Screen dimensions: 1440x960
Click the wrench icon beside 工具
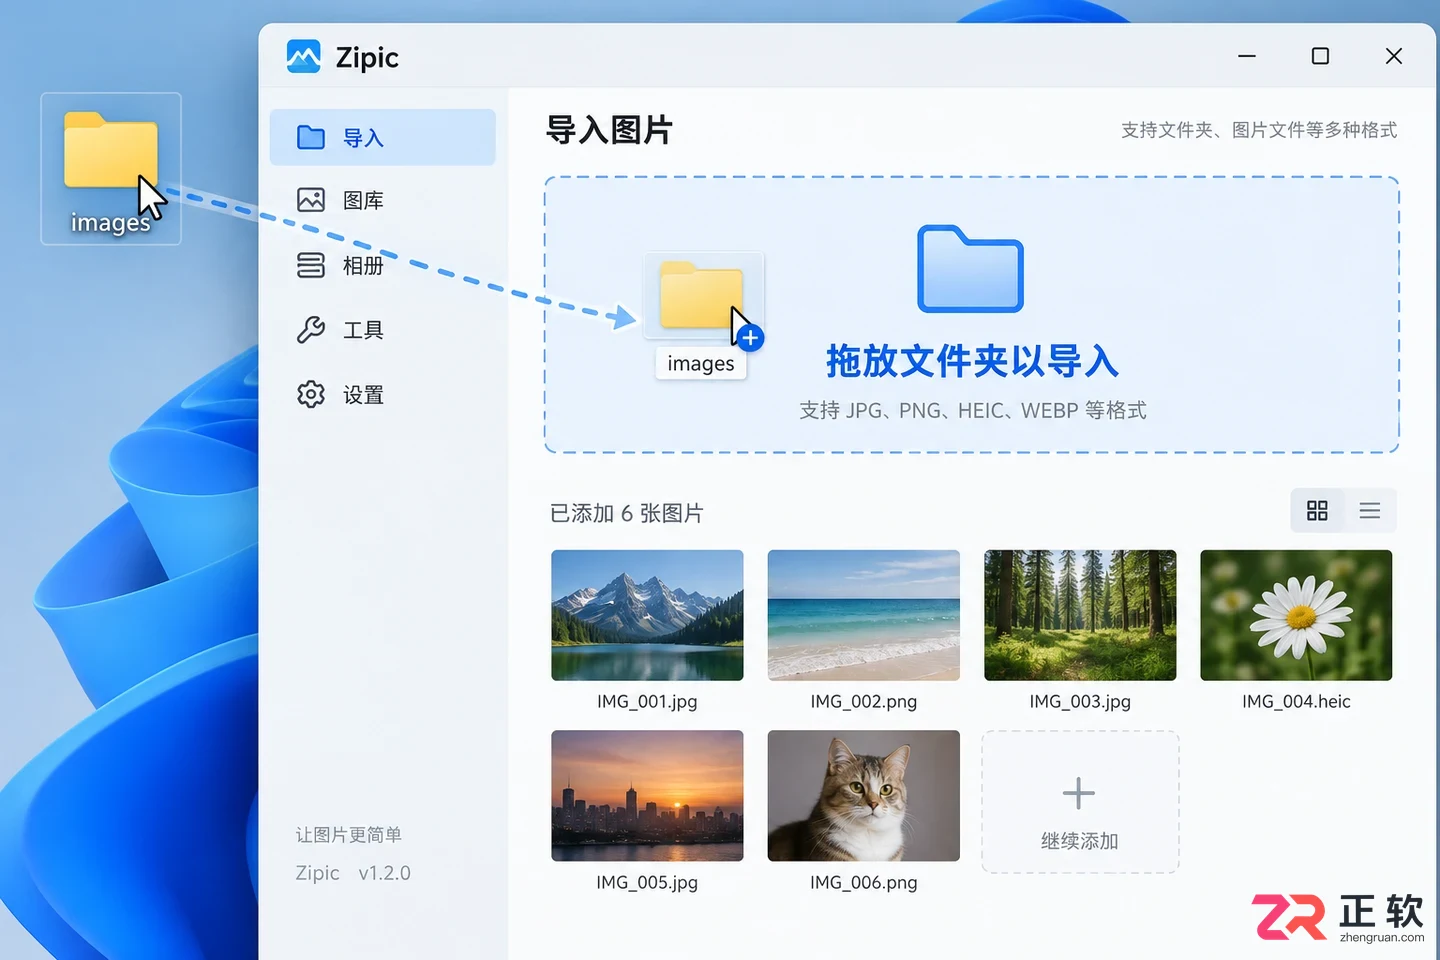point(311,330)
